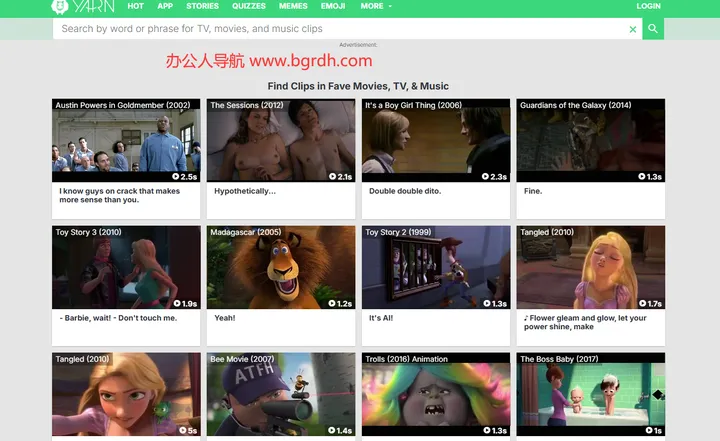The image size is (720, 441).
Task: Play icon on The Sessions 2.1s clip
Action: (332, 176)
